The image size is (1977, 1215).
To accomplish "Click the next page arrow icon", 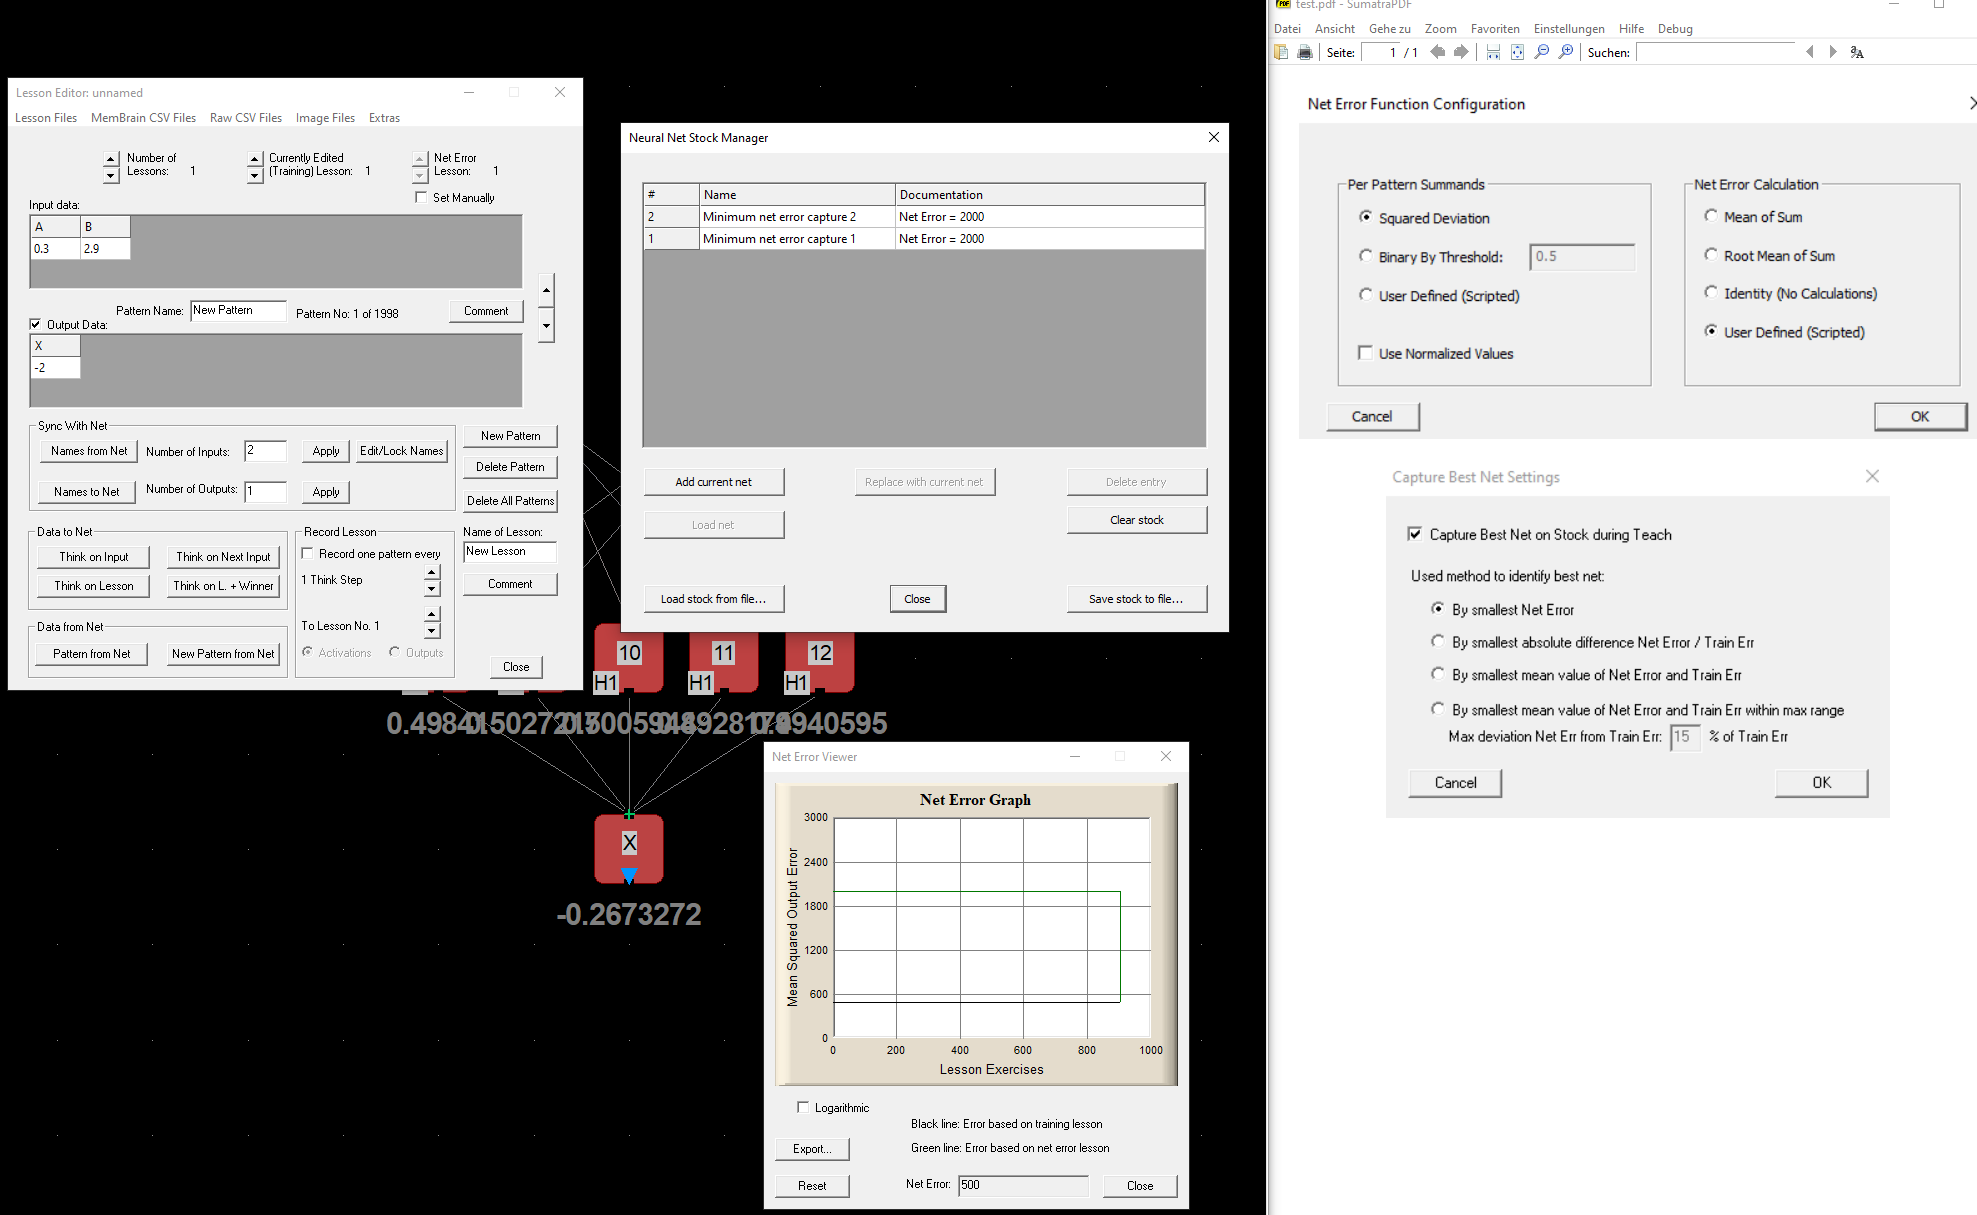I will click(1461, 52).
